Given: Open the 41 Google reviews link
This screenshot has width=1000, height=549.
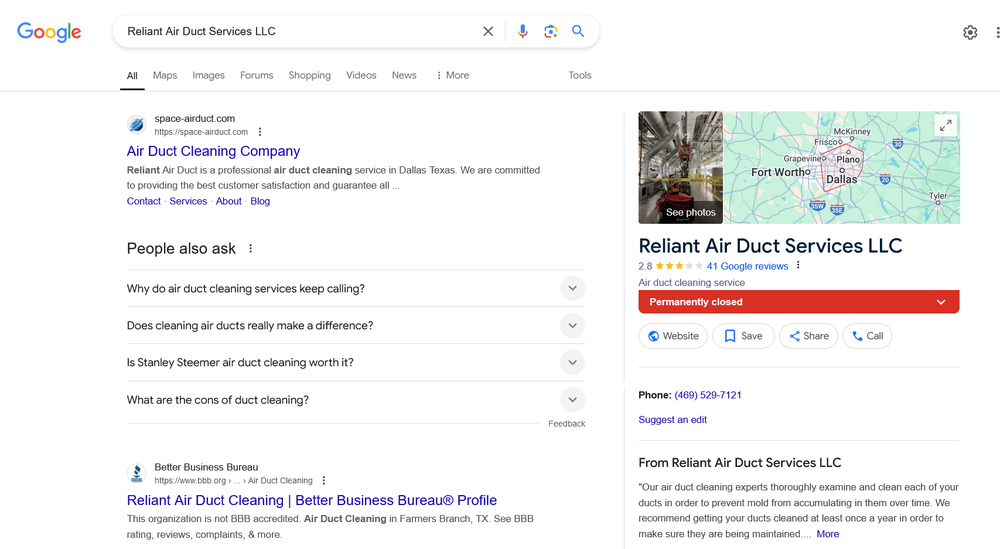Looking at the screenshot, I should (x=747, y=266).
